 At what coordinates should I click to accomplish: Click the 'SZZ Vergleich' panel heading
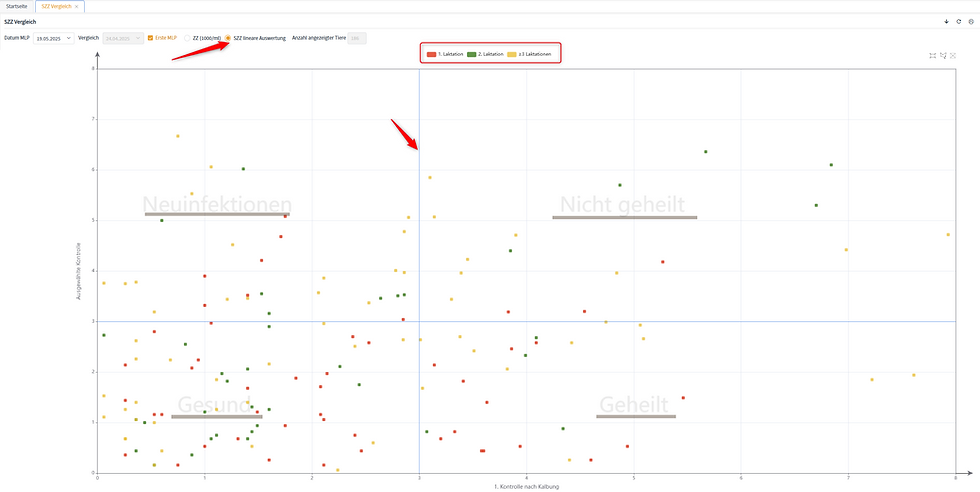tap(20, 21)
